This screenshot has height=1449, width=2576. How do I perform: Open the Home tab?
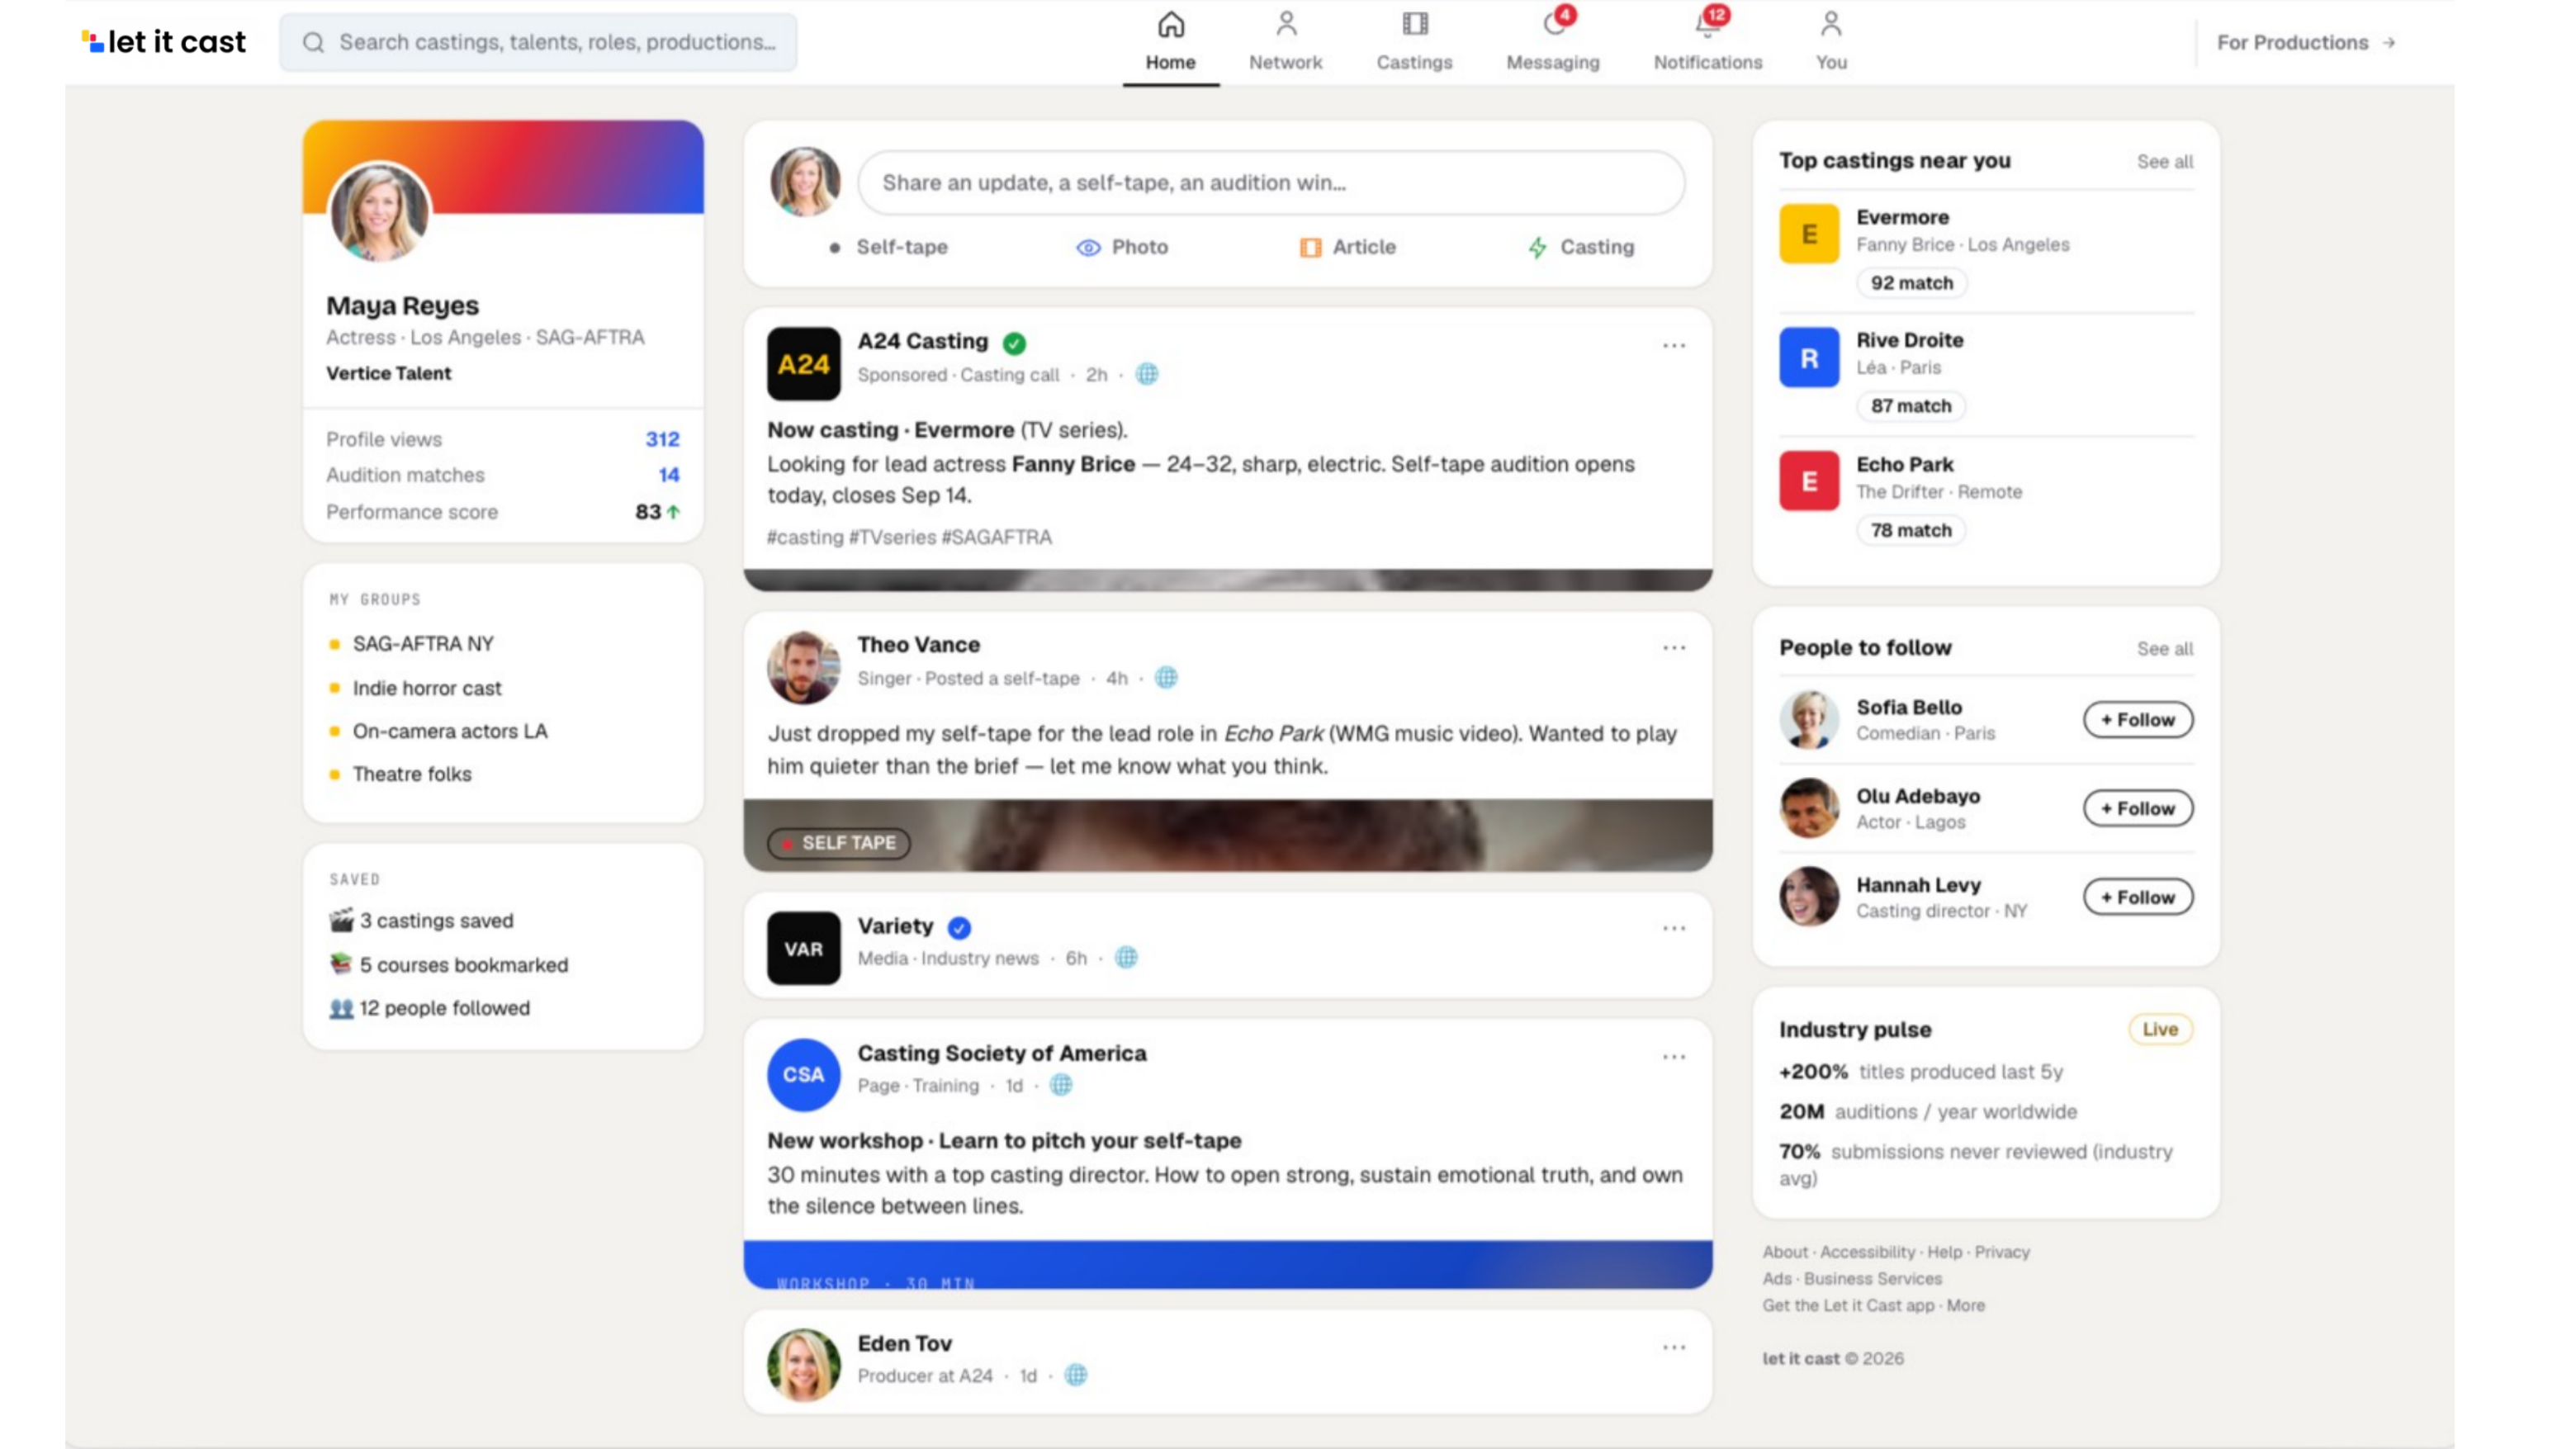point(1170,42)
